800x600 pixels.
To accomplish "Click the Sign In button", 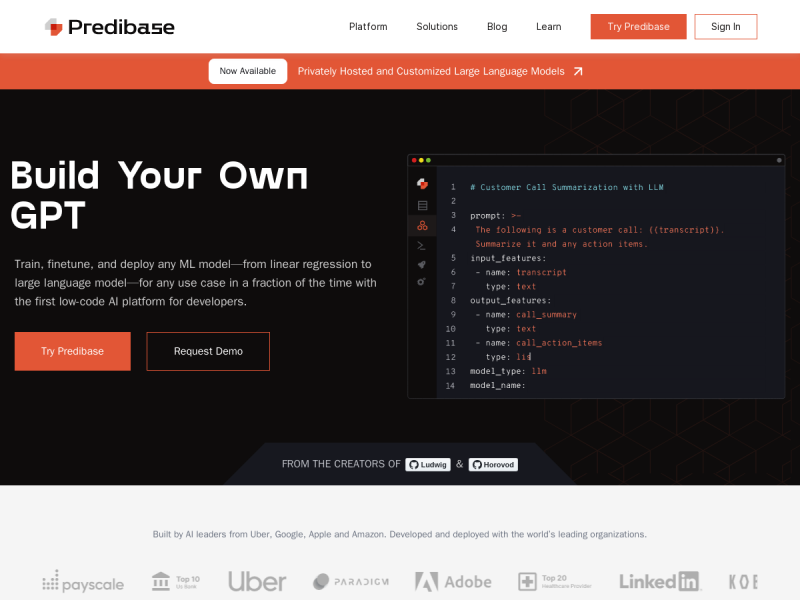I will pos(726,27).
